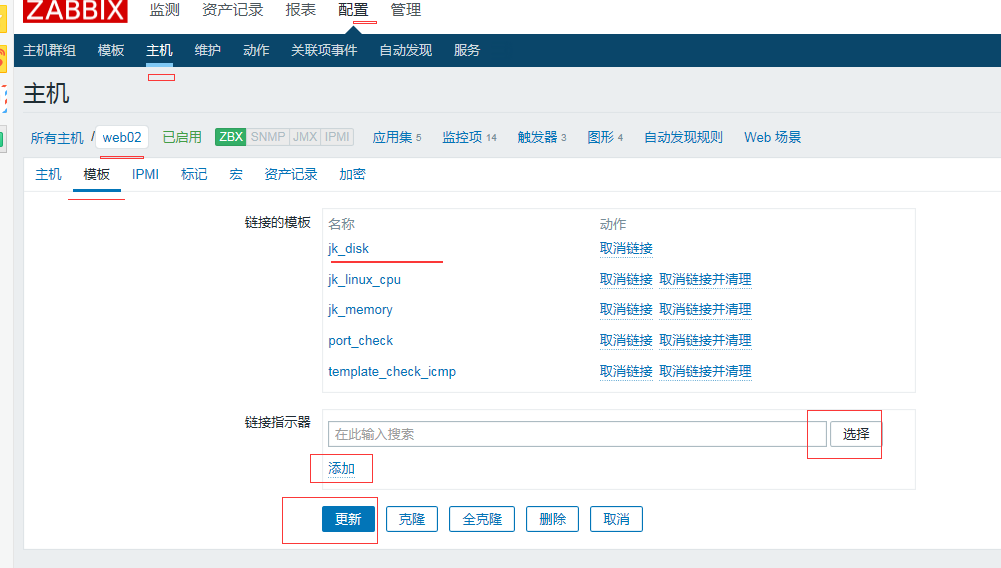Open the 报表 top menu
The width and height of the screenshot is (1001, 568).
point(301,10)
